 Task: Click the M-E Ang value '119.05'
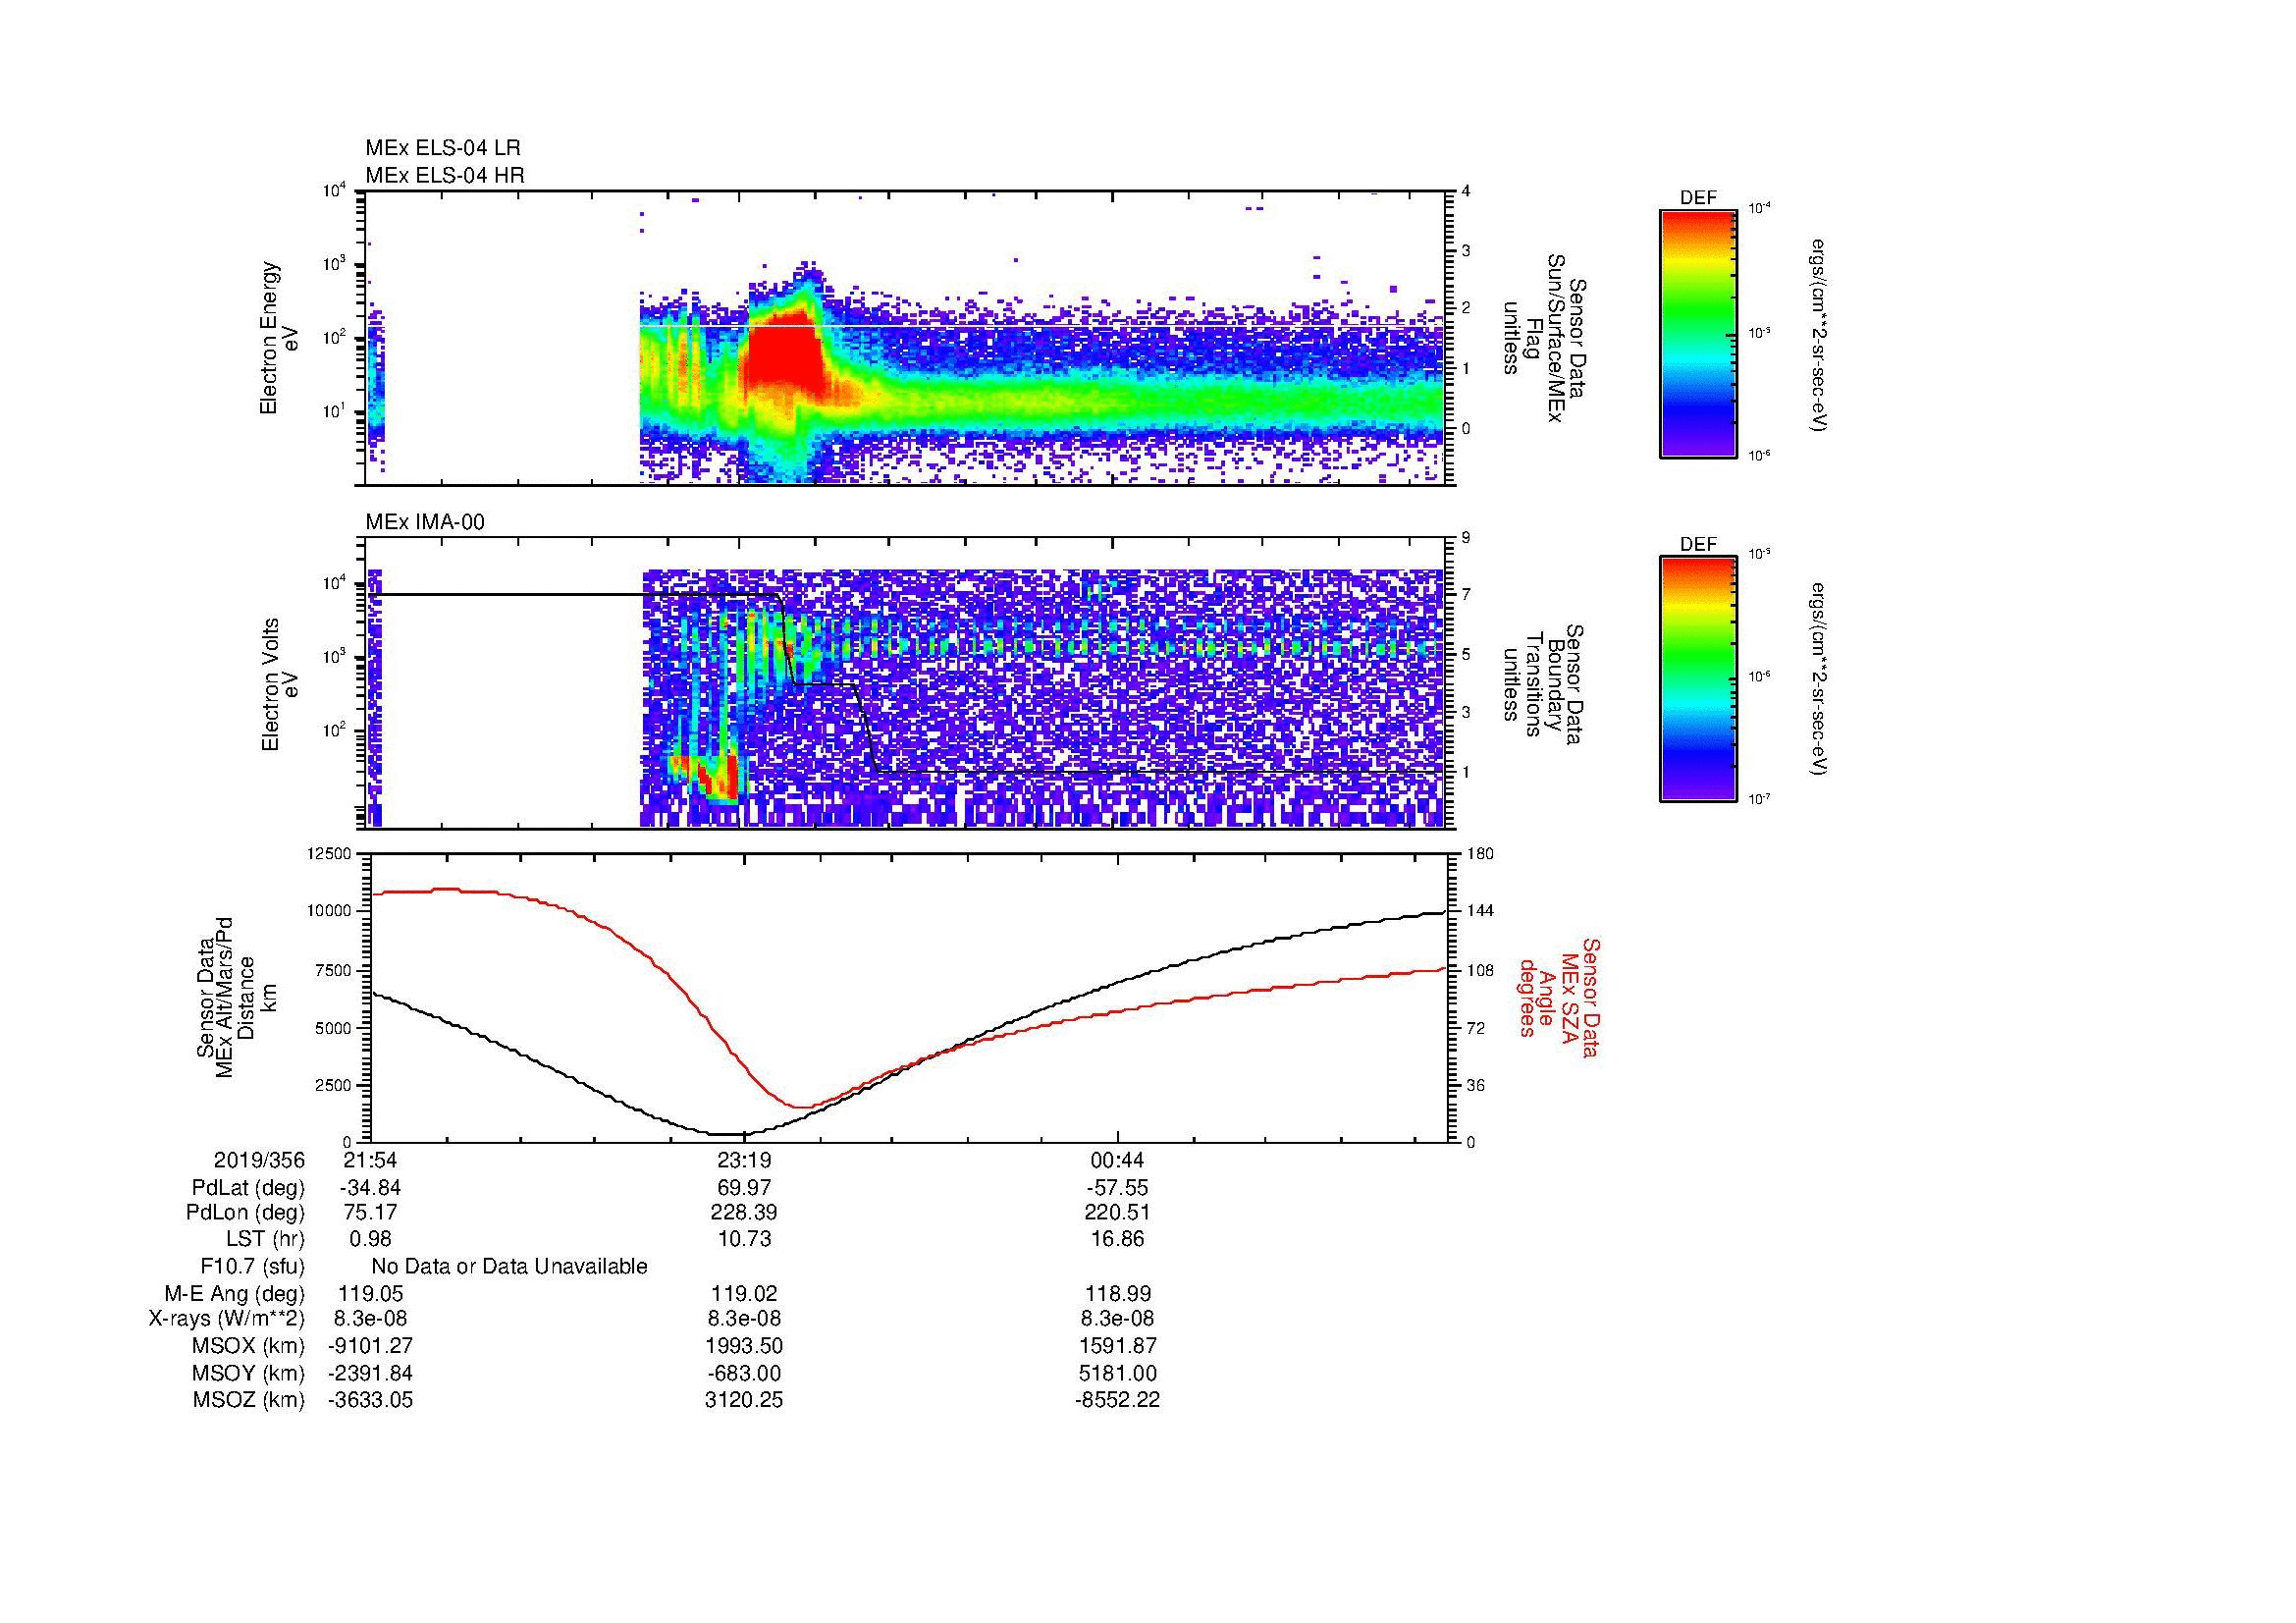click(371, 1293)
